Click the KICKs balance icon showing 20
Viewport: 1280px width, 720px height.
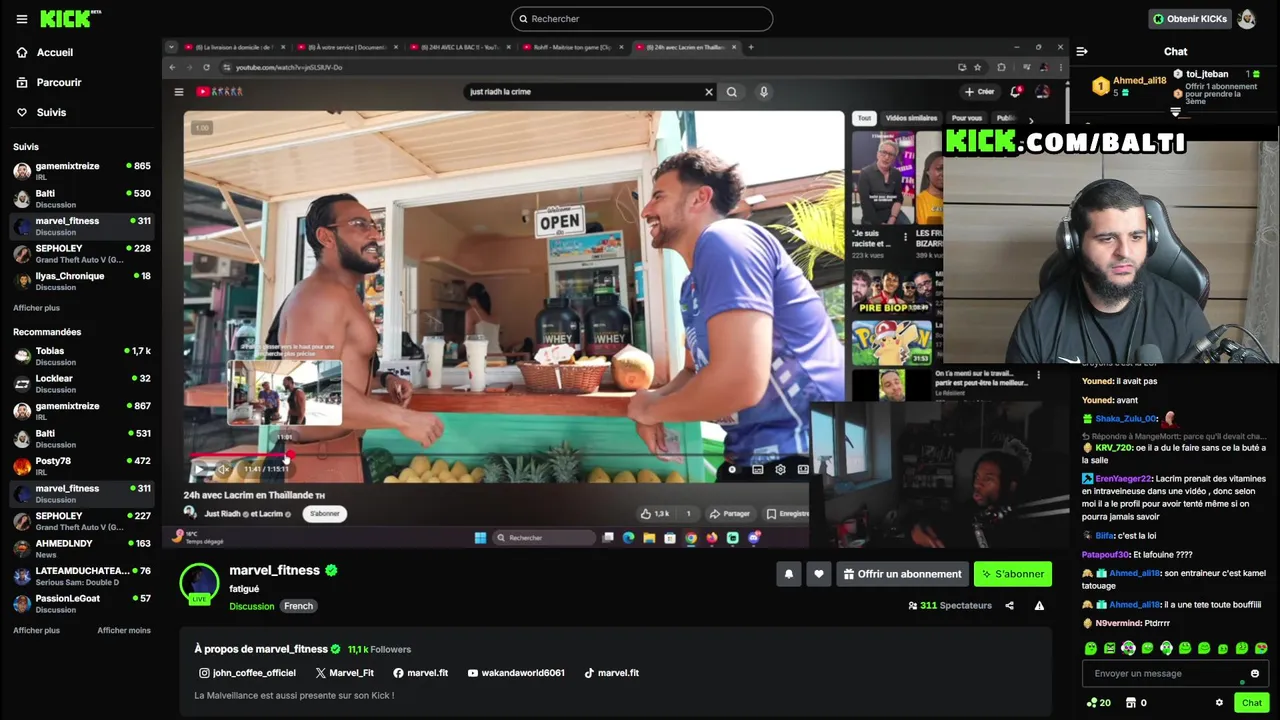(x=1098, y=703)
